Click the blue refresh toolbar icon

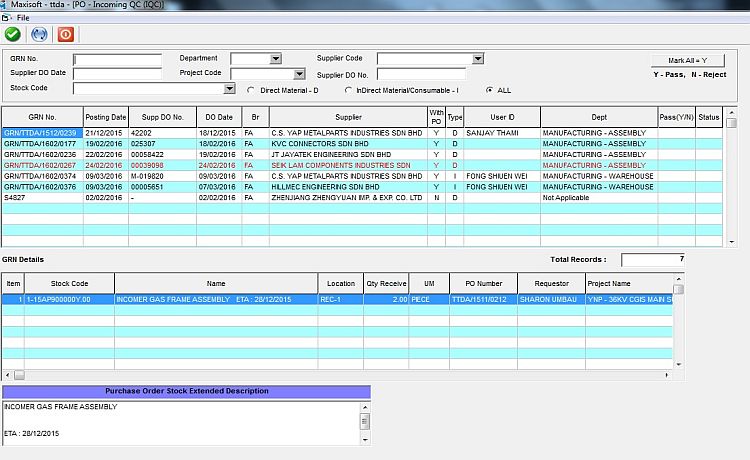[40, 33]
